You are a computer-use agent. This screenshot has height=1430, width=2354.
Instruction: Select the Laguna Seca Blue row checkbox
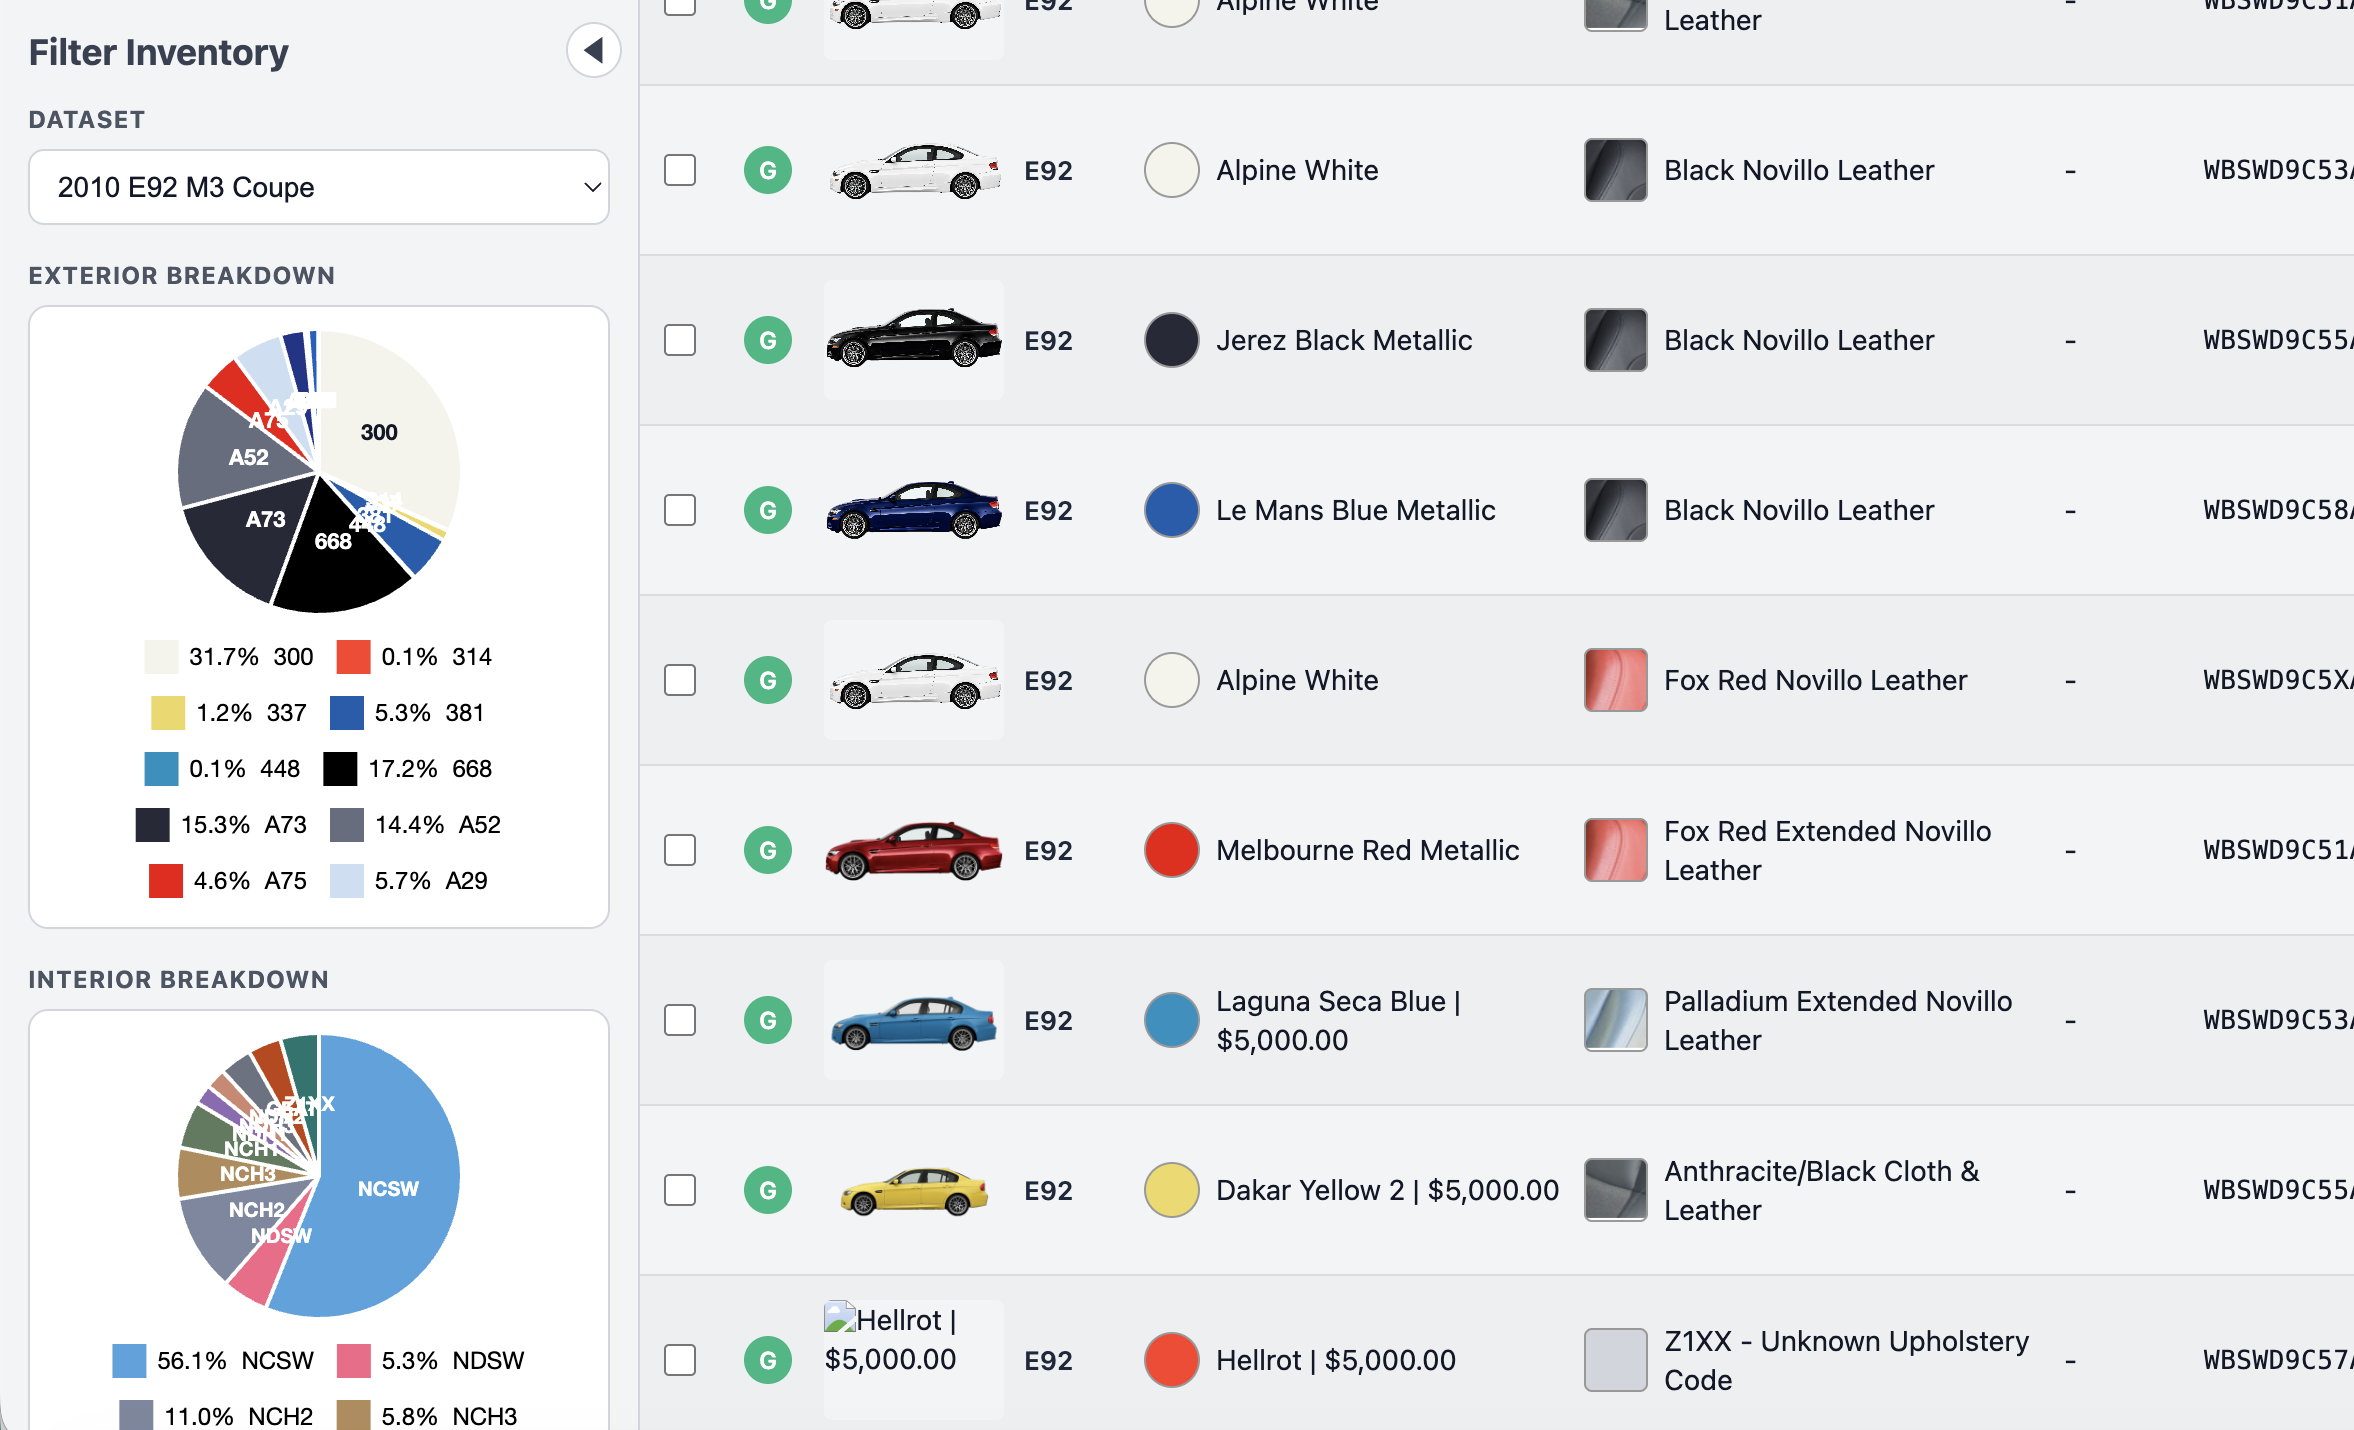pyautogui.click(x=680, y=1020)
